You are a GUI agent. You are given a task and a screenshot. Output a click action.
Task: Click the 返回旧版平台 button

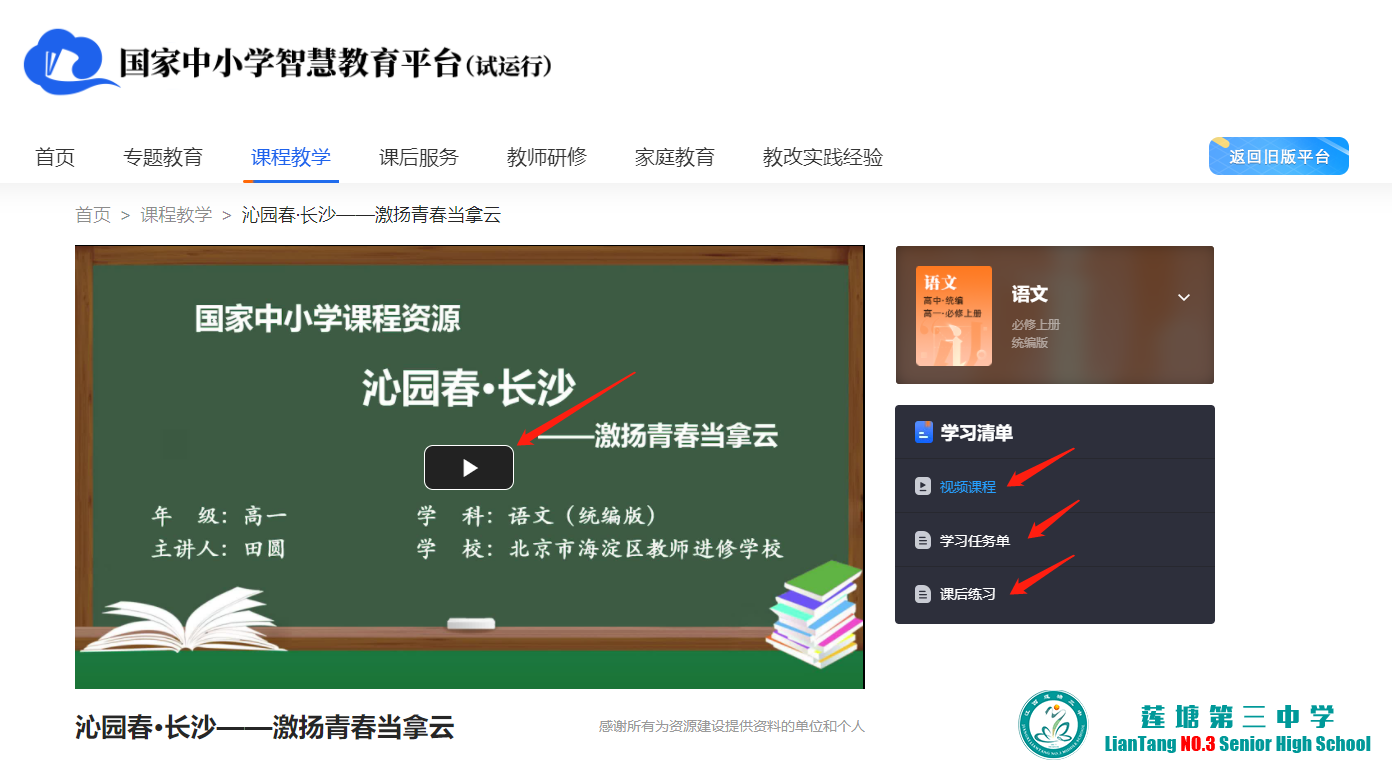pyautogui.click(x=1279, y=156)
